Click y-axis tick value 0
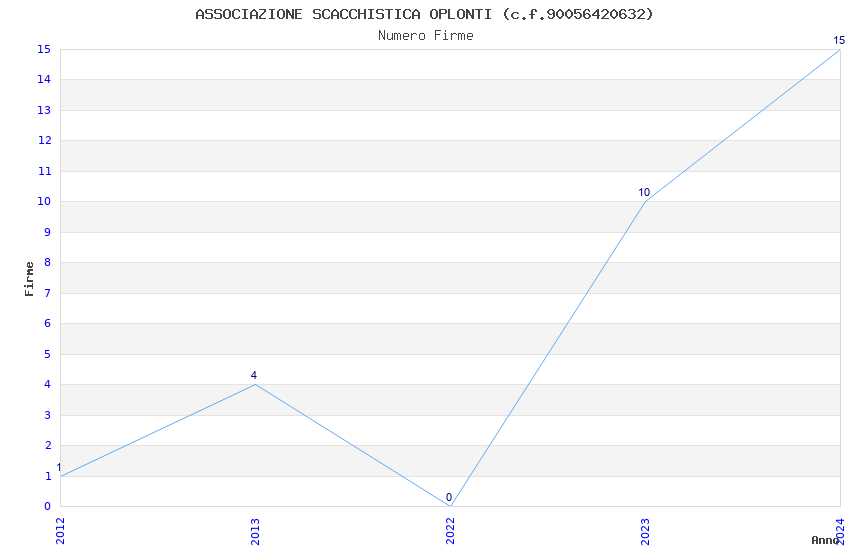 click(48, 506)
